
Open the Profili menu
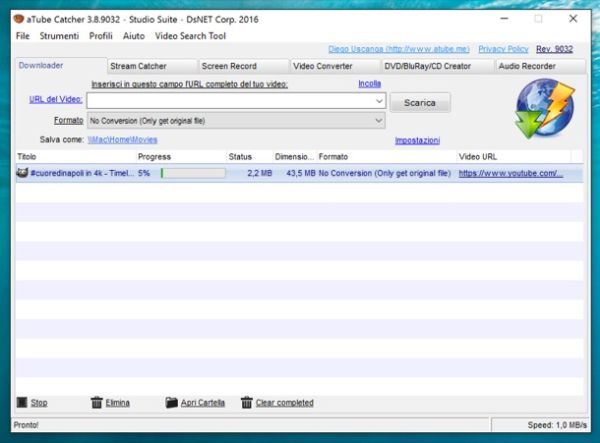pos(101,36)
